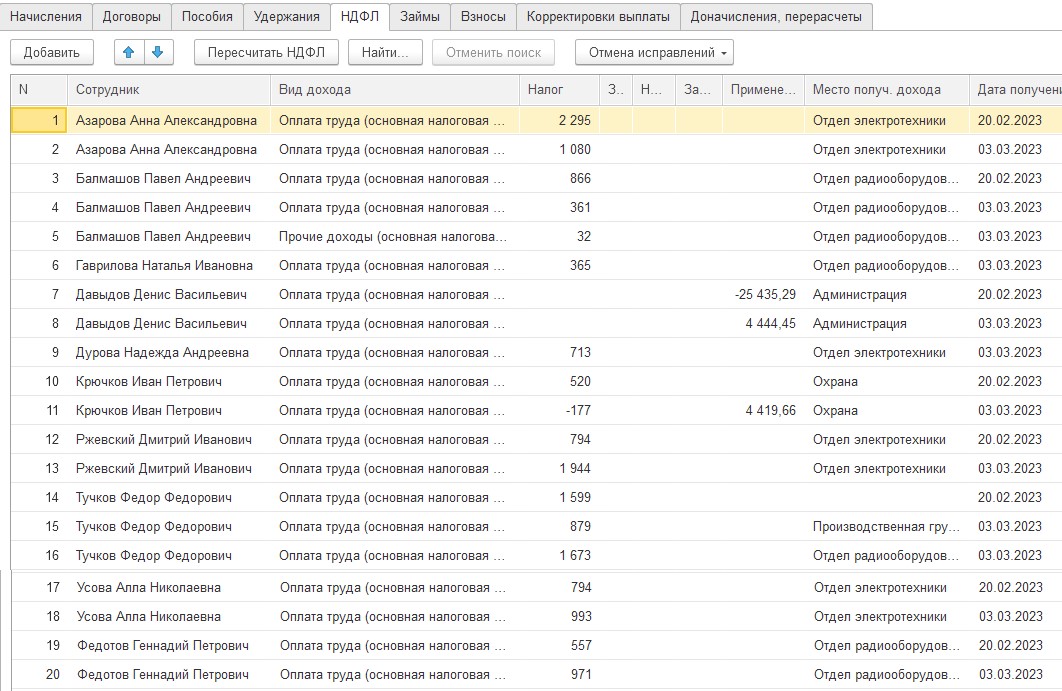The width and height of the screenshot is (1062, 691).
Task: Click the Найти... button
Action: (x=385, y=52)
